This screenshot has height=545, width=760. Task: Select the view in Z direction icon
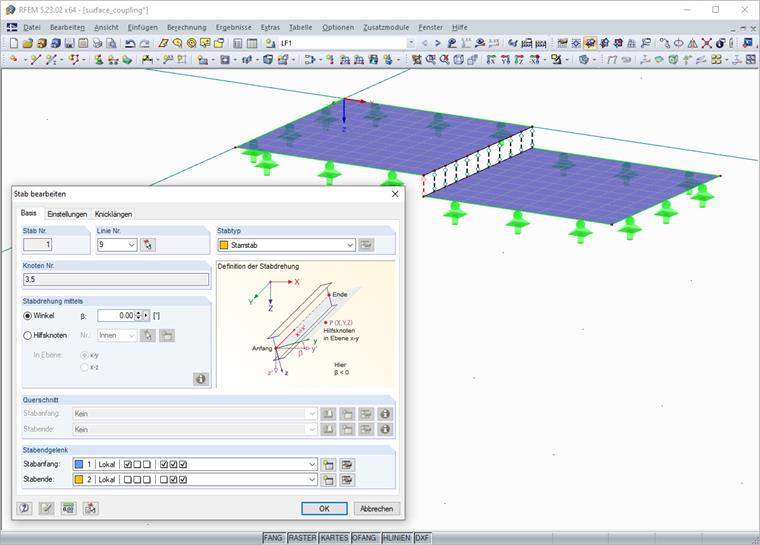[x=520, y=59]
